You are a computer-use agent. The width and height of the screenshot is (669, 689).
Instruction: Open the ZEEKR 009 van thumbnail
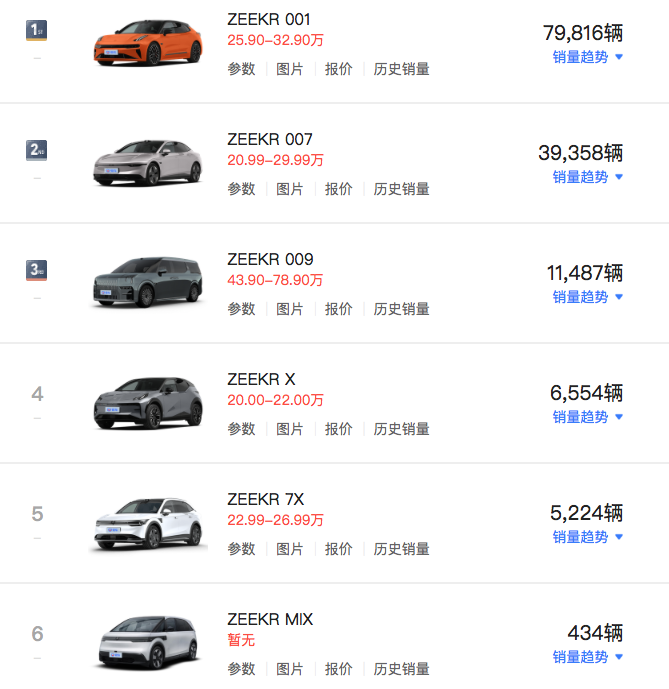click(140, 283)
